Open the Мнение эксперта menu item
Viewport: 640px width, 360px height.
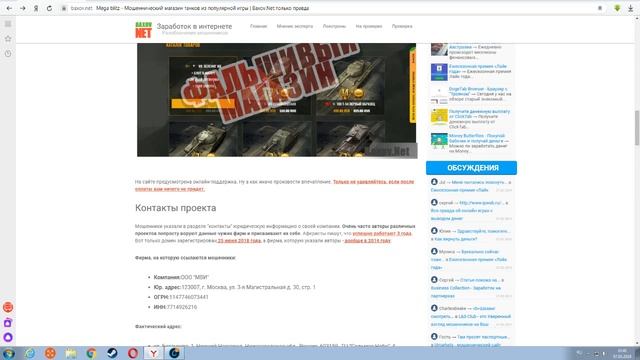[295, 26]
